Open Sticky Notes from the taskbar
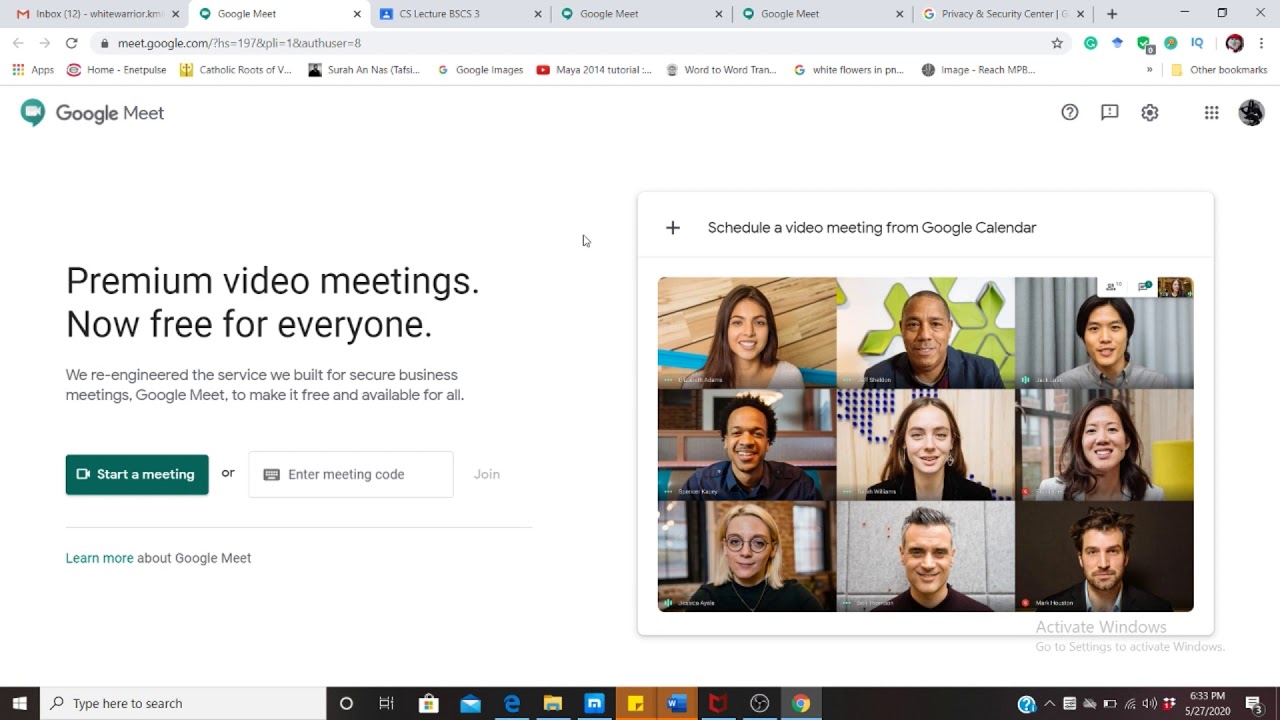Viewport: 1280px width, 720px height. coord(635,703)
